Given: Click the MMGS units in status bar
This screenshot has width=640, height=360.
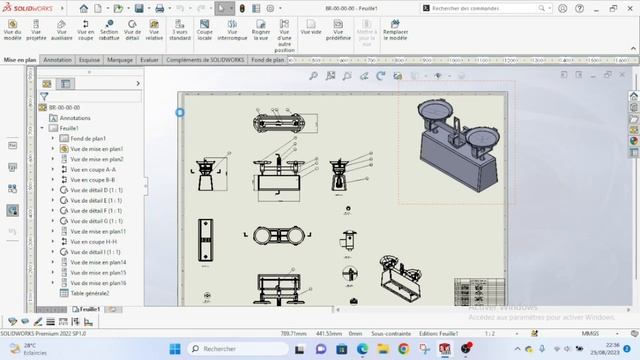Looking at the screenshot, I should click(x=590, y=333).
